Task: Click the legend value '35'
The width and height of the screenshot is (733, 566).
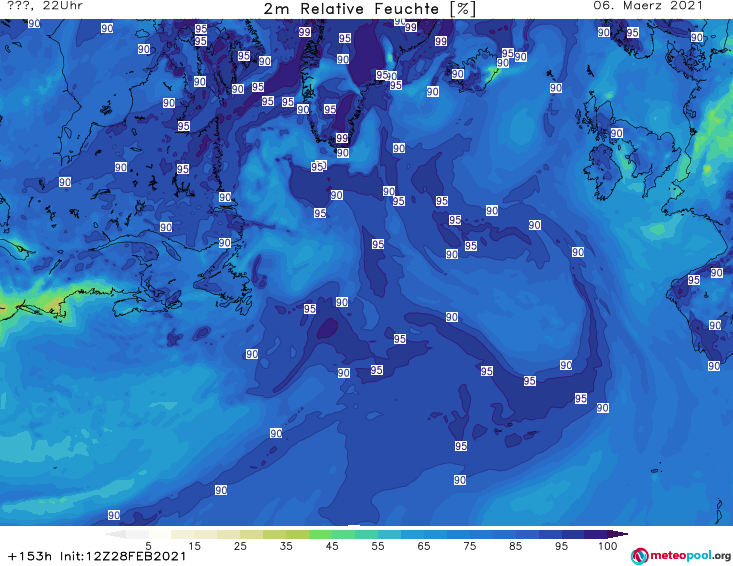Action: 286,546
